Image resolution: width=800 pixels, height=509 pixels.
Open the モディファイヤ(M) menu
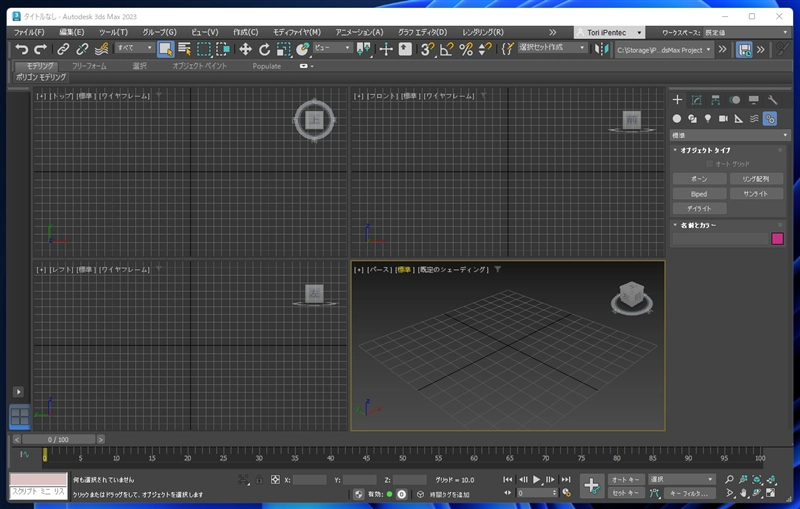(x=297, y=32)
